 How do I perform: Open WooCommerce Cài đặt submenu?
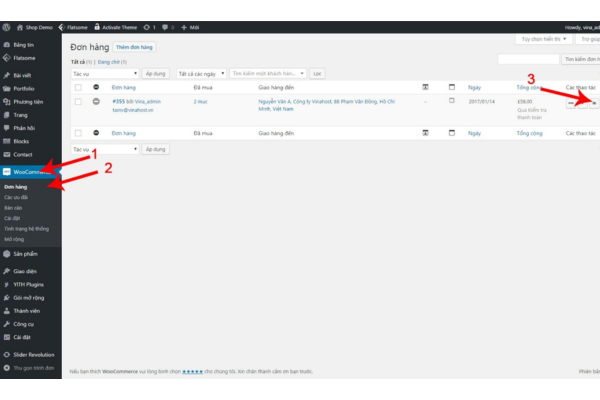click(x=12, y=218)
